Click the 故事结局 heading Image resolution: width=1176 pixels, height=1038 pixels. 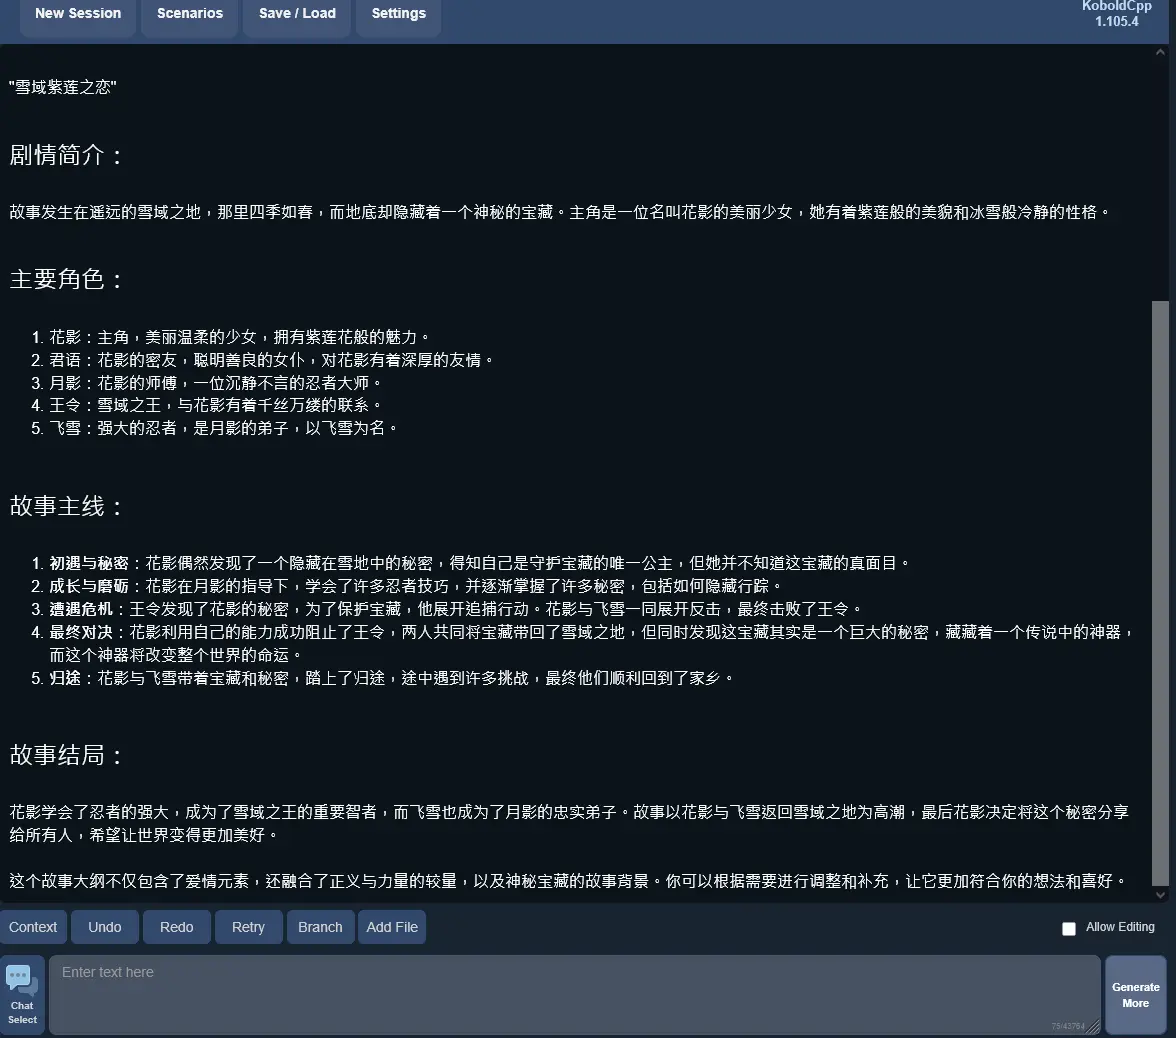click(66, 755)
